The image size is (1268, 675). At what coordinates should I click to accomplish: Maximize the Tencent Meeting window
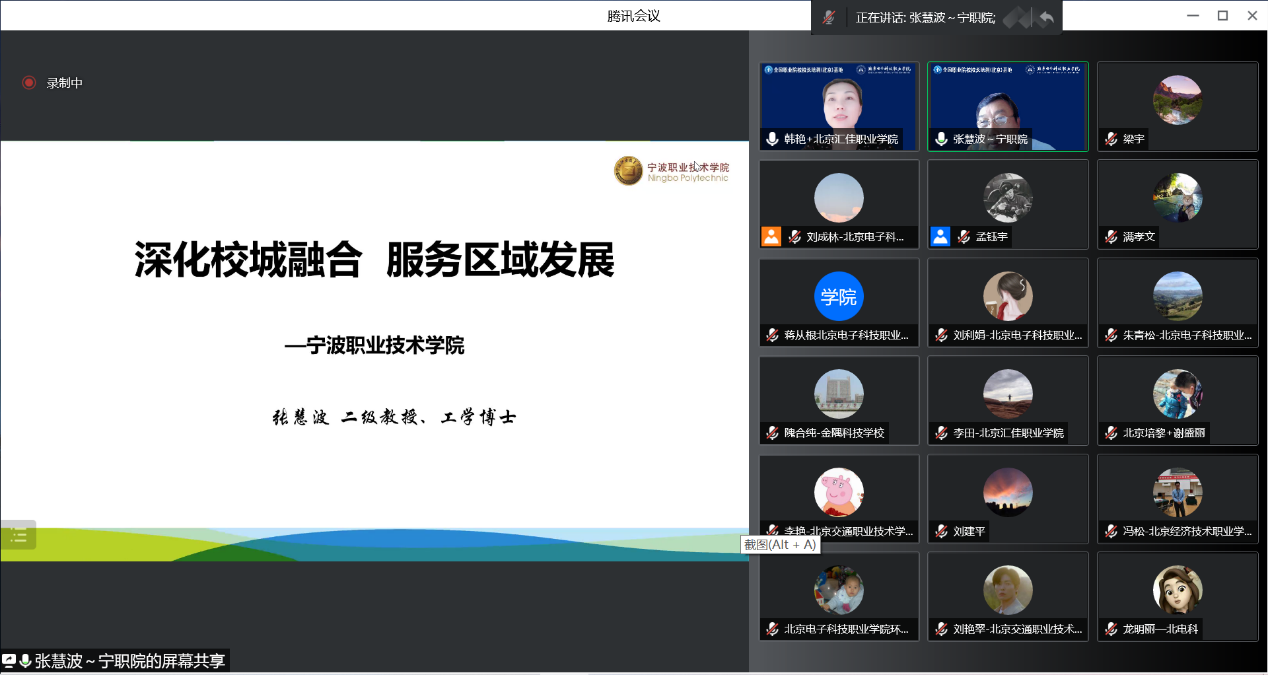[1222, 15]
